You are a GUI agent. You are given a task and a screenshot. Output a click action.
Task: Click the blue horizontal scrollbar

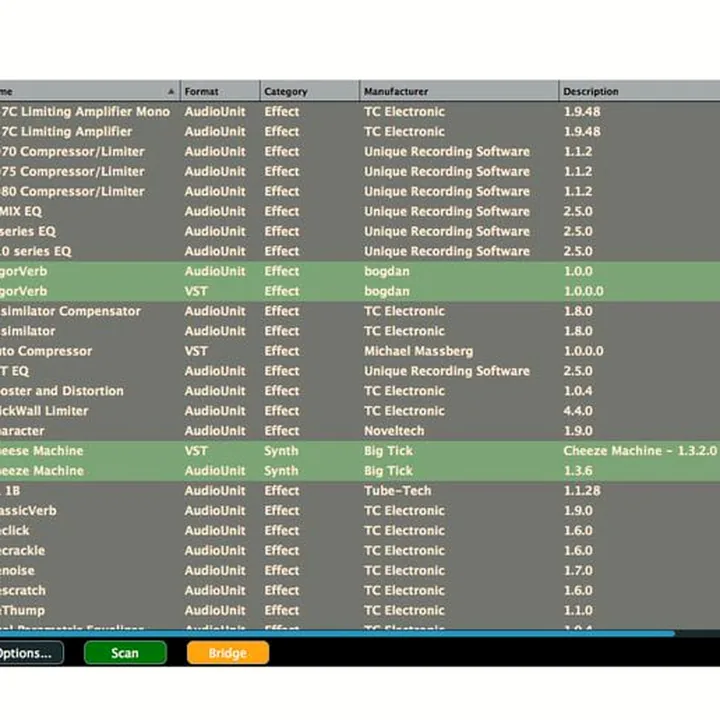point(338,633)
